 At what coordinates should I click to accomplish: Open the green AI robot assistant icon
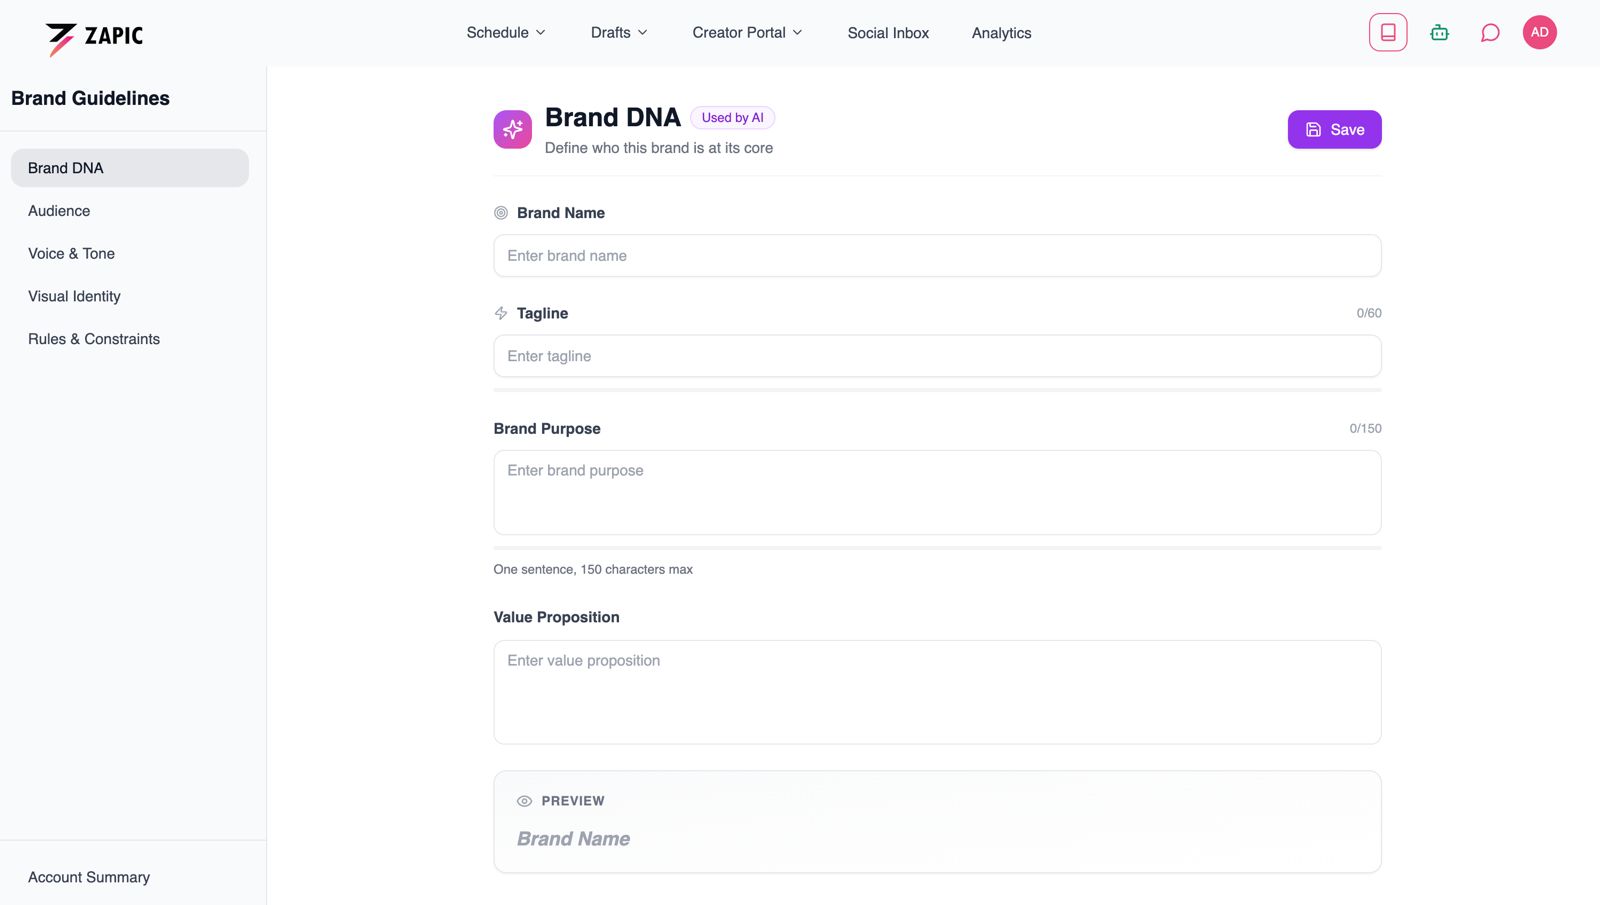1439,31
